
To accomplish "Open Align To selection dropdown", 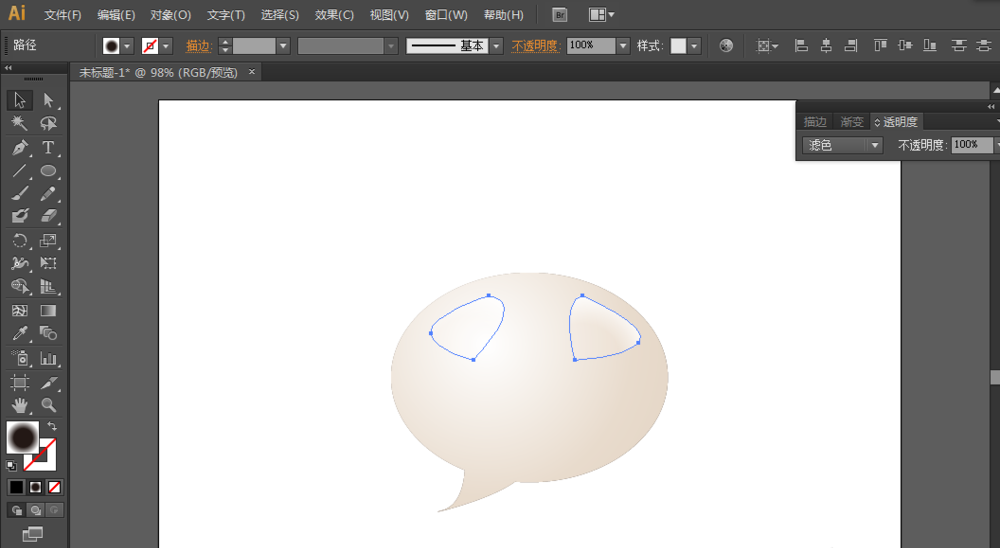I will (x=767, y=46).
